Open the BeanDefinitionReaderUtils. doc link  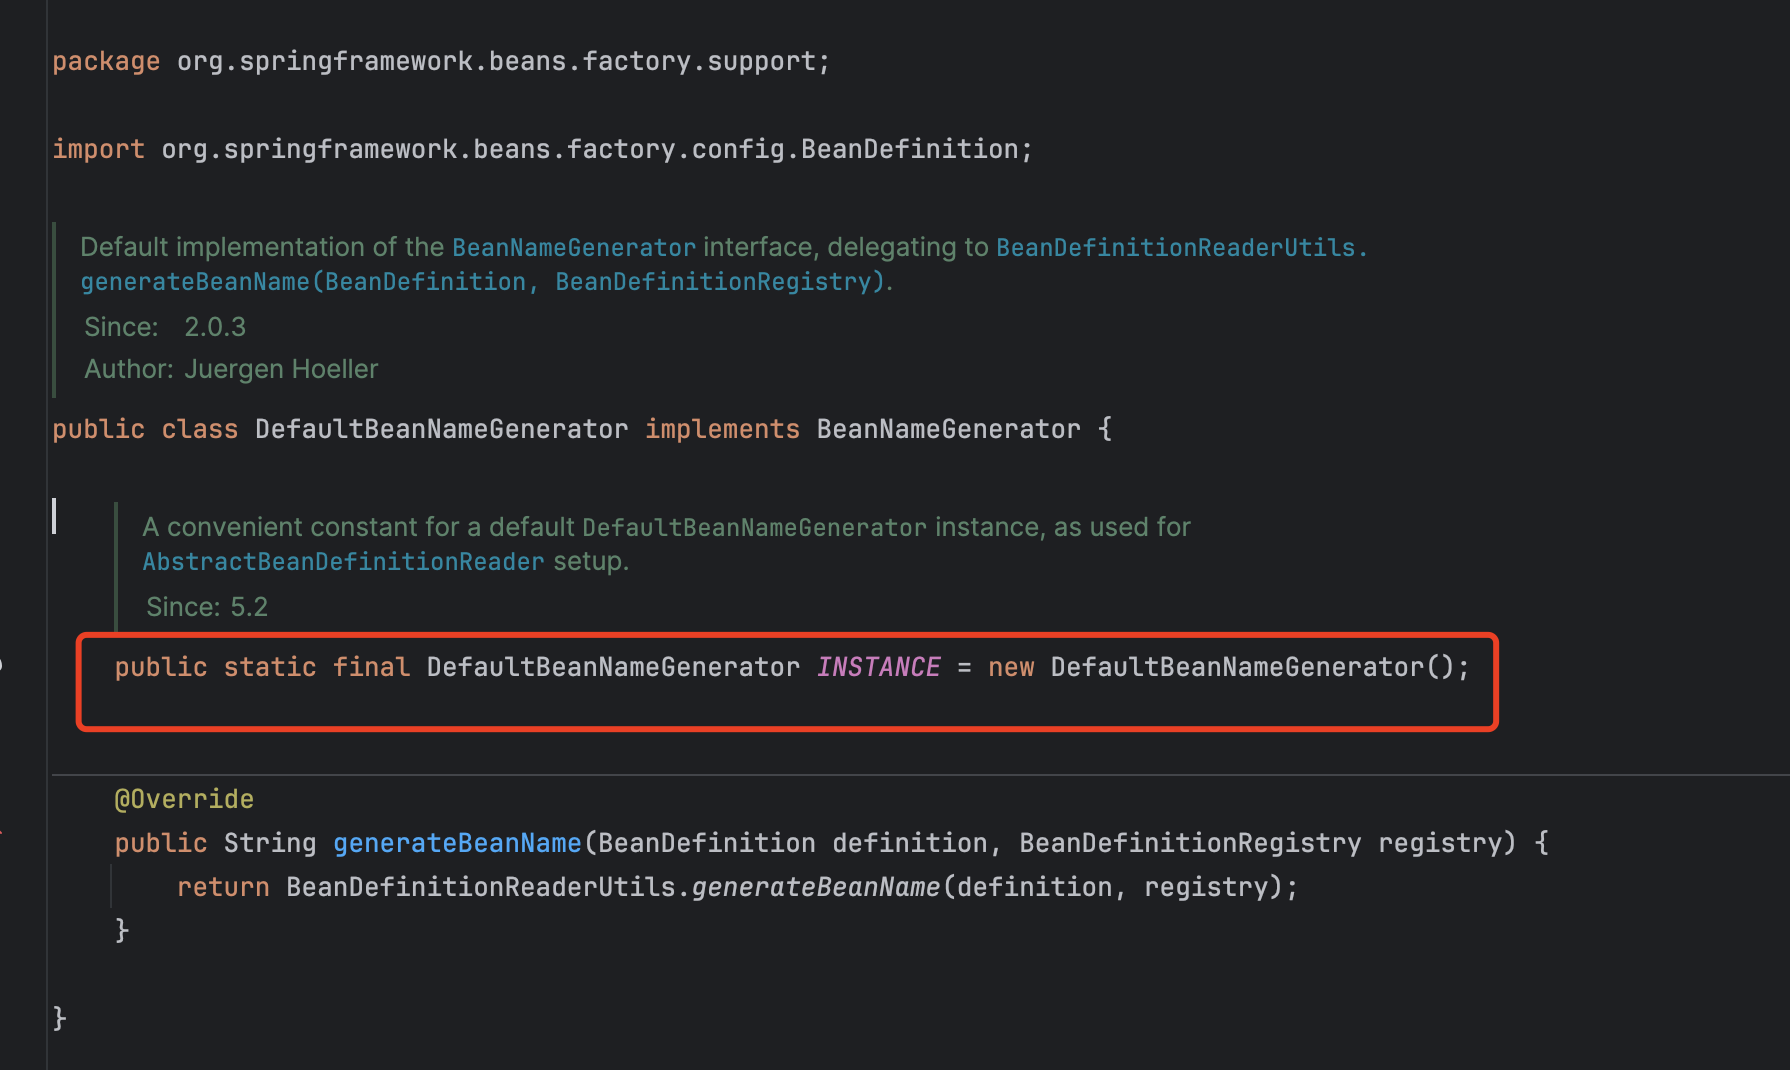tap(1181, 247)
